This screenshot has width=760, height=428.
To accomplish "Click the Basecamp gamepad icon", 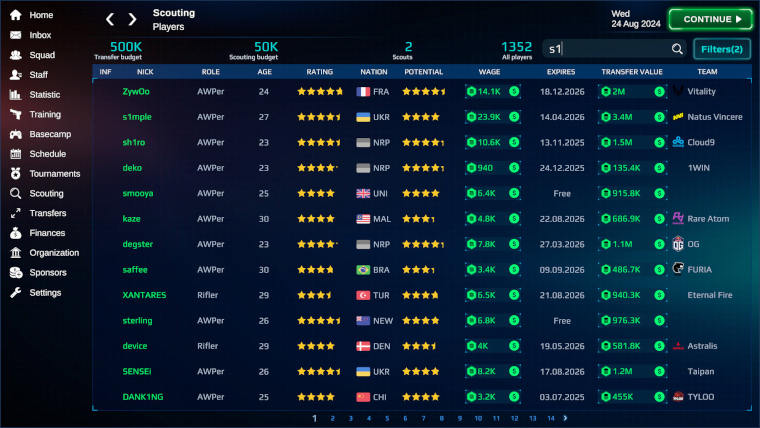I will (16, 134).
